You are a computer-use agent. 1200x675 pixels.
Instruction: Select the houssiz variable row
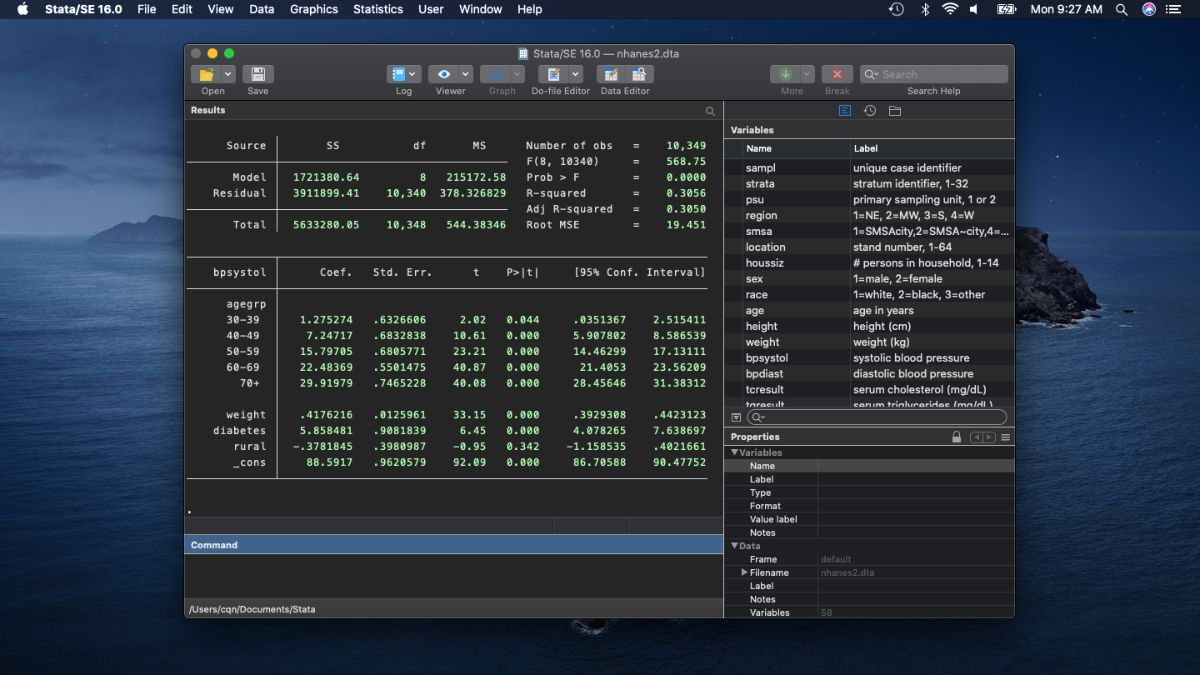click(x=869, y=263)
